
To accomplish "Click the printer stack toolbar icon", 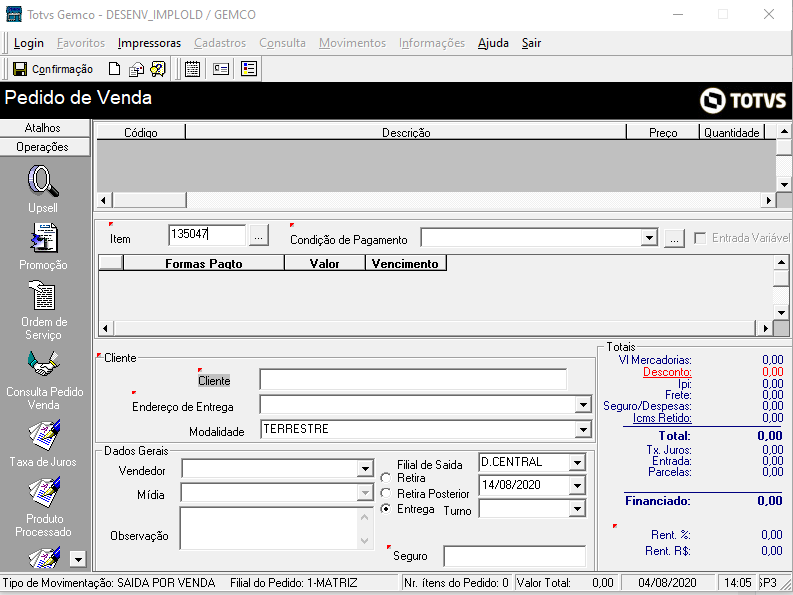I will [136, 69].
